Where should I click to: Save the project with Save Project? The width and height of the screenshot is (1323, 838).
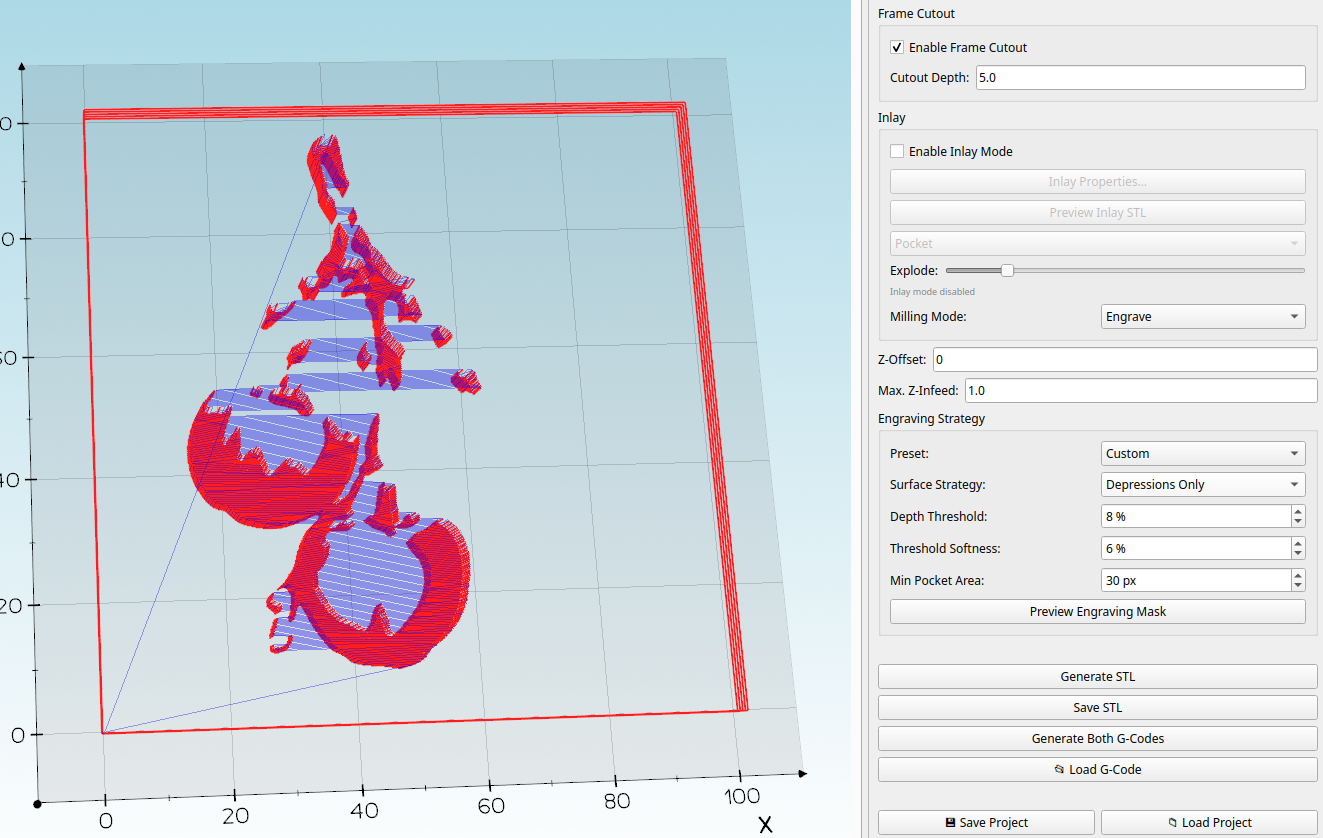[x=986, y=823]
